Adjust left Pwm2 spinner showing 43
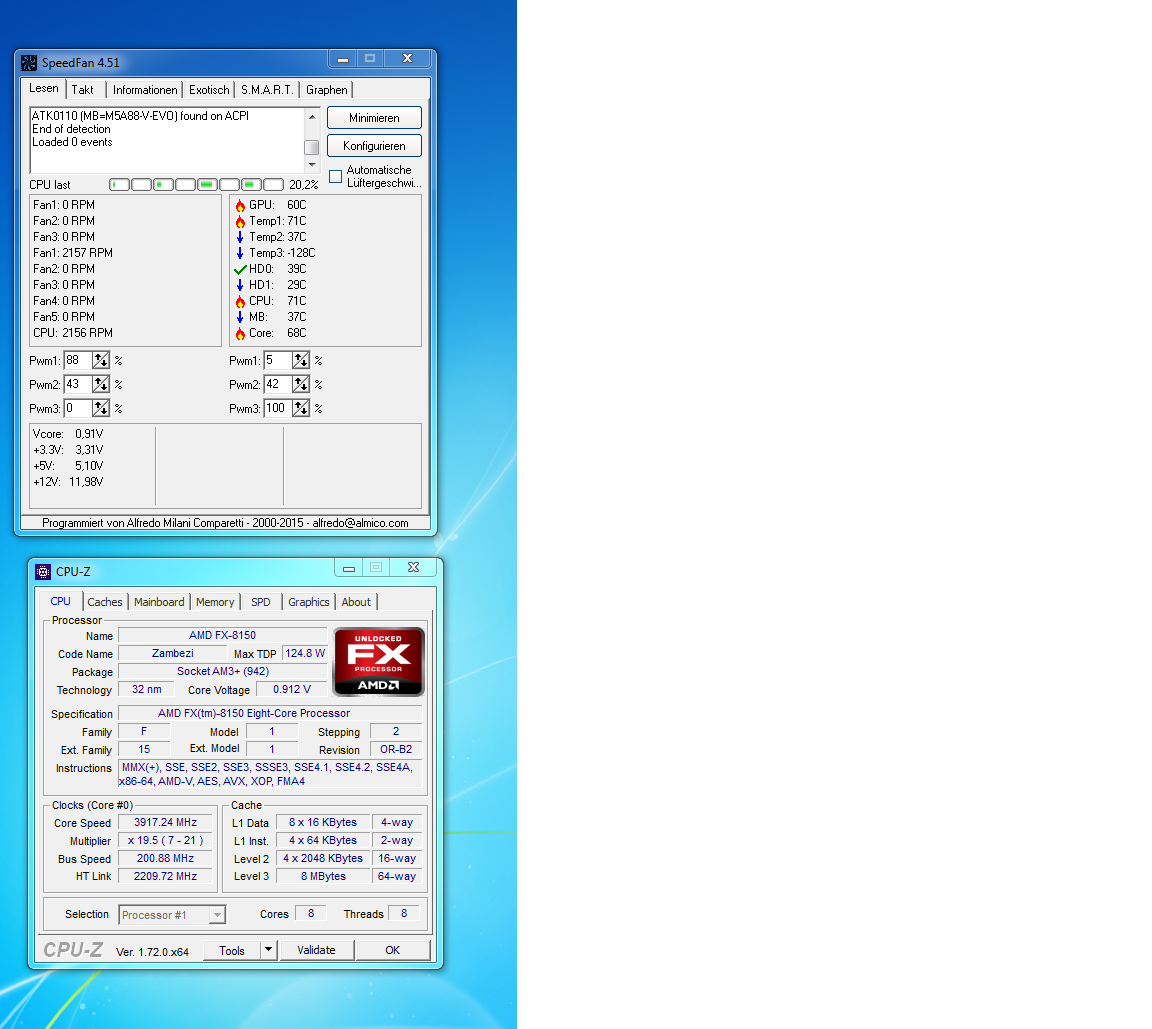 pyautogui.click(x=101, y=384)
